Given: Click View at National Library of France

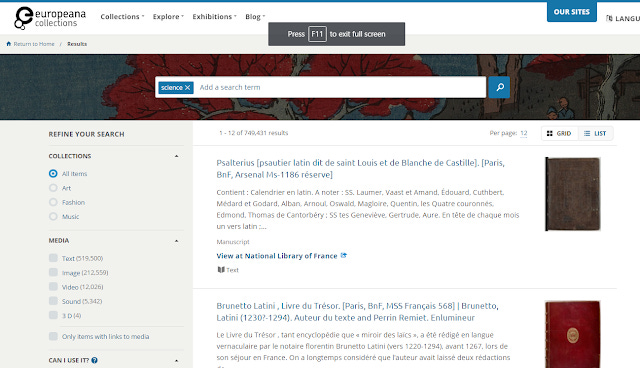Looking at the screenshot, I should (x=277, y=256).
